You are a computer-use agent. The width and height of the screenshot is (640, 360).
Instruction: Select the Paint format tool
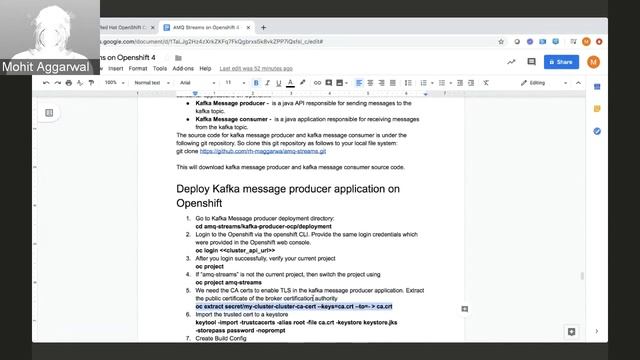click(91, 83)
